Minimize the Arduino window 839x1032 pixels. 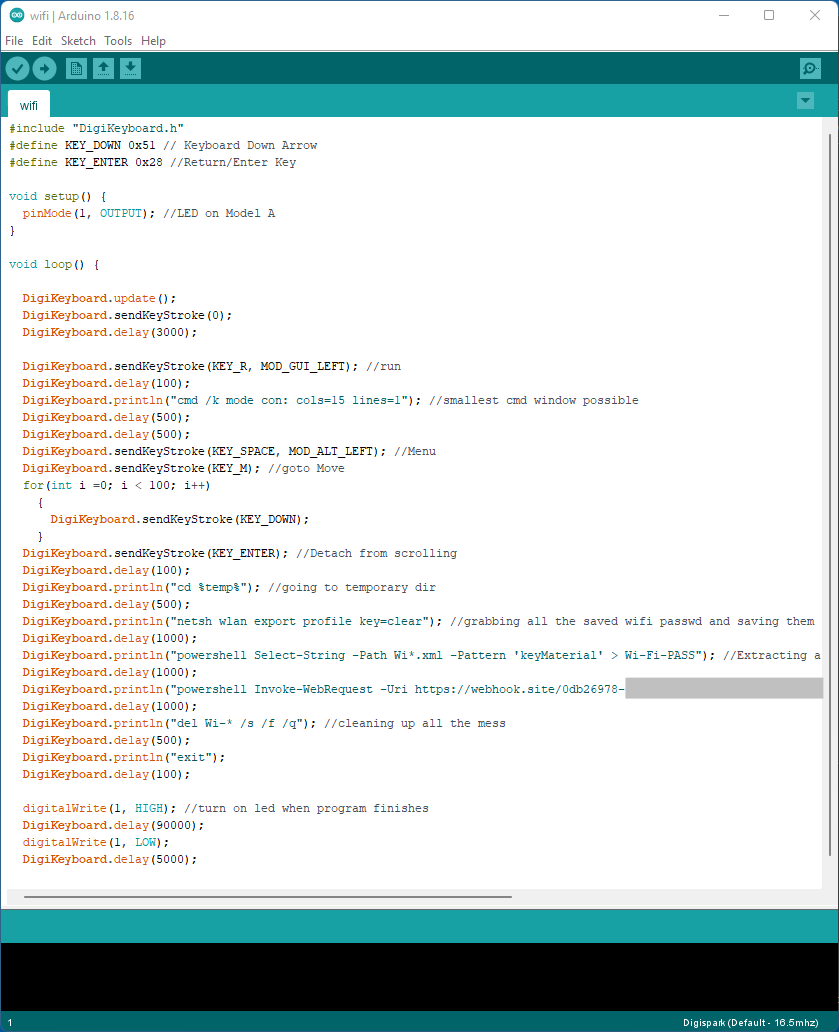[x=724, y=15]
